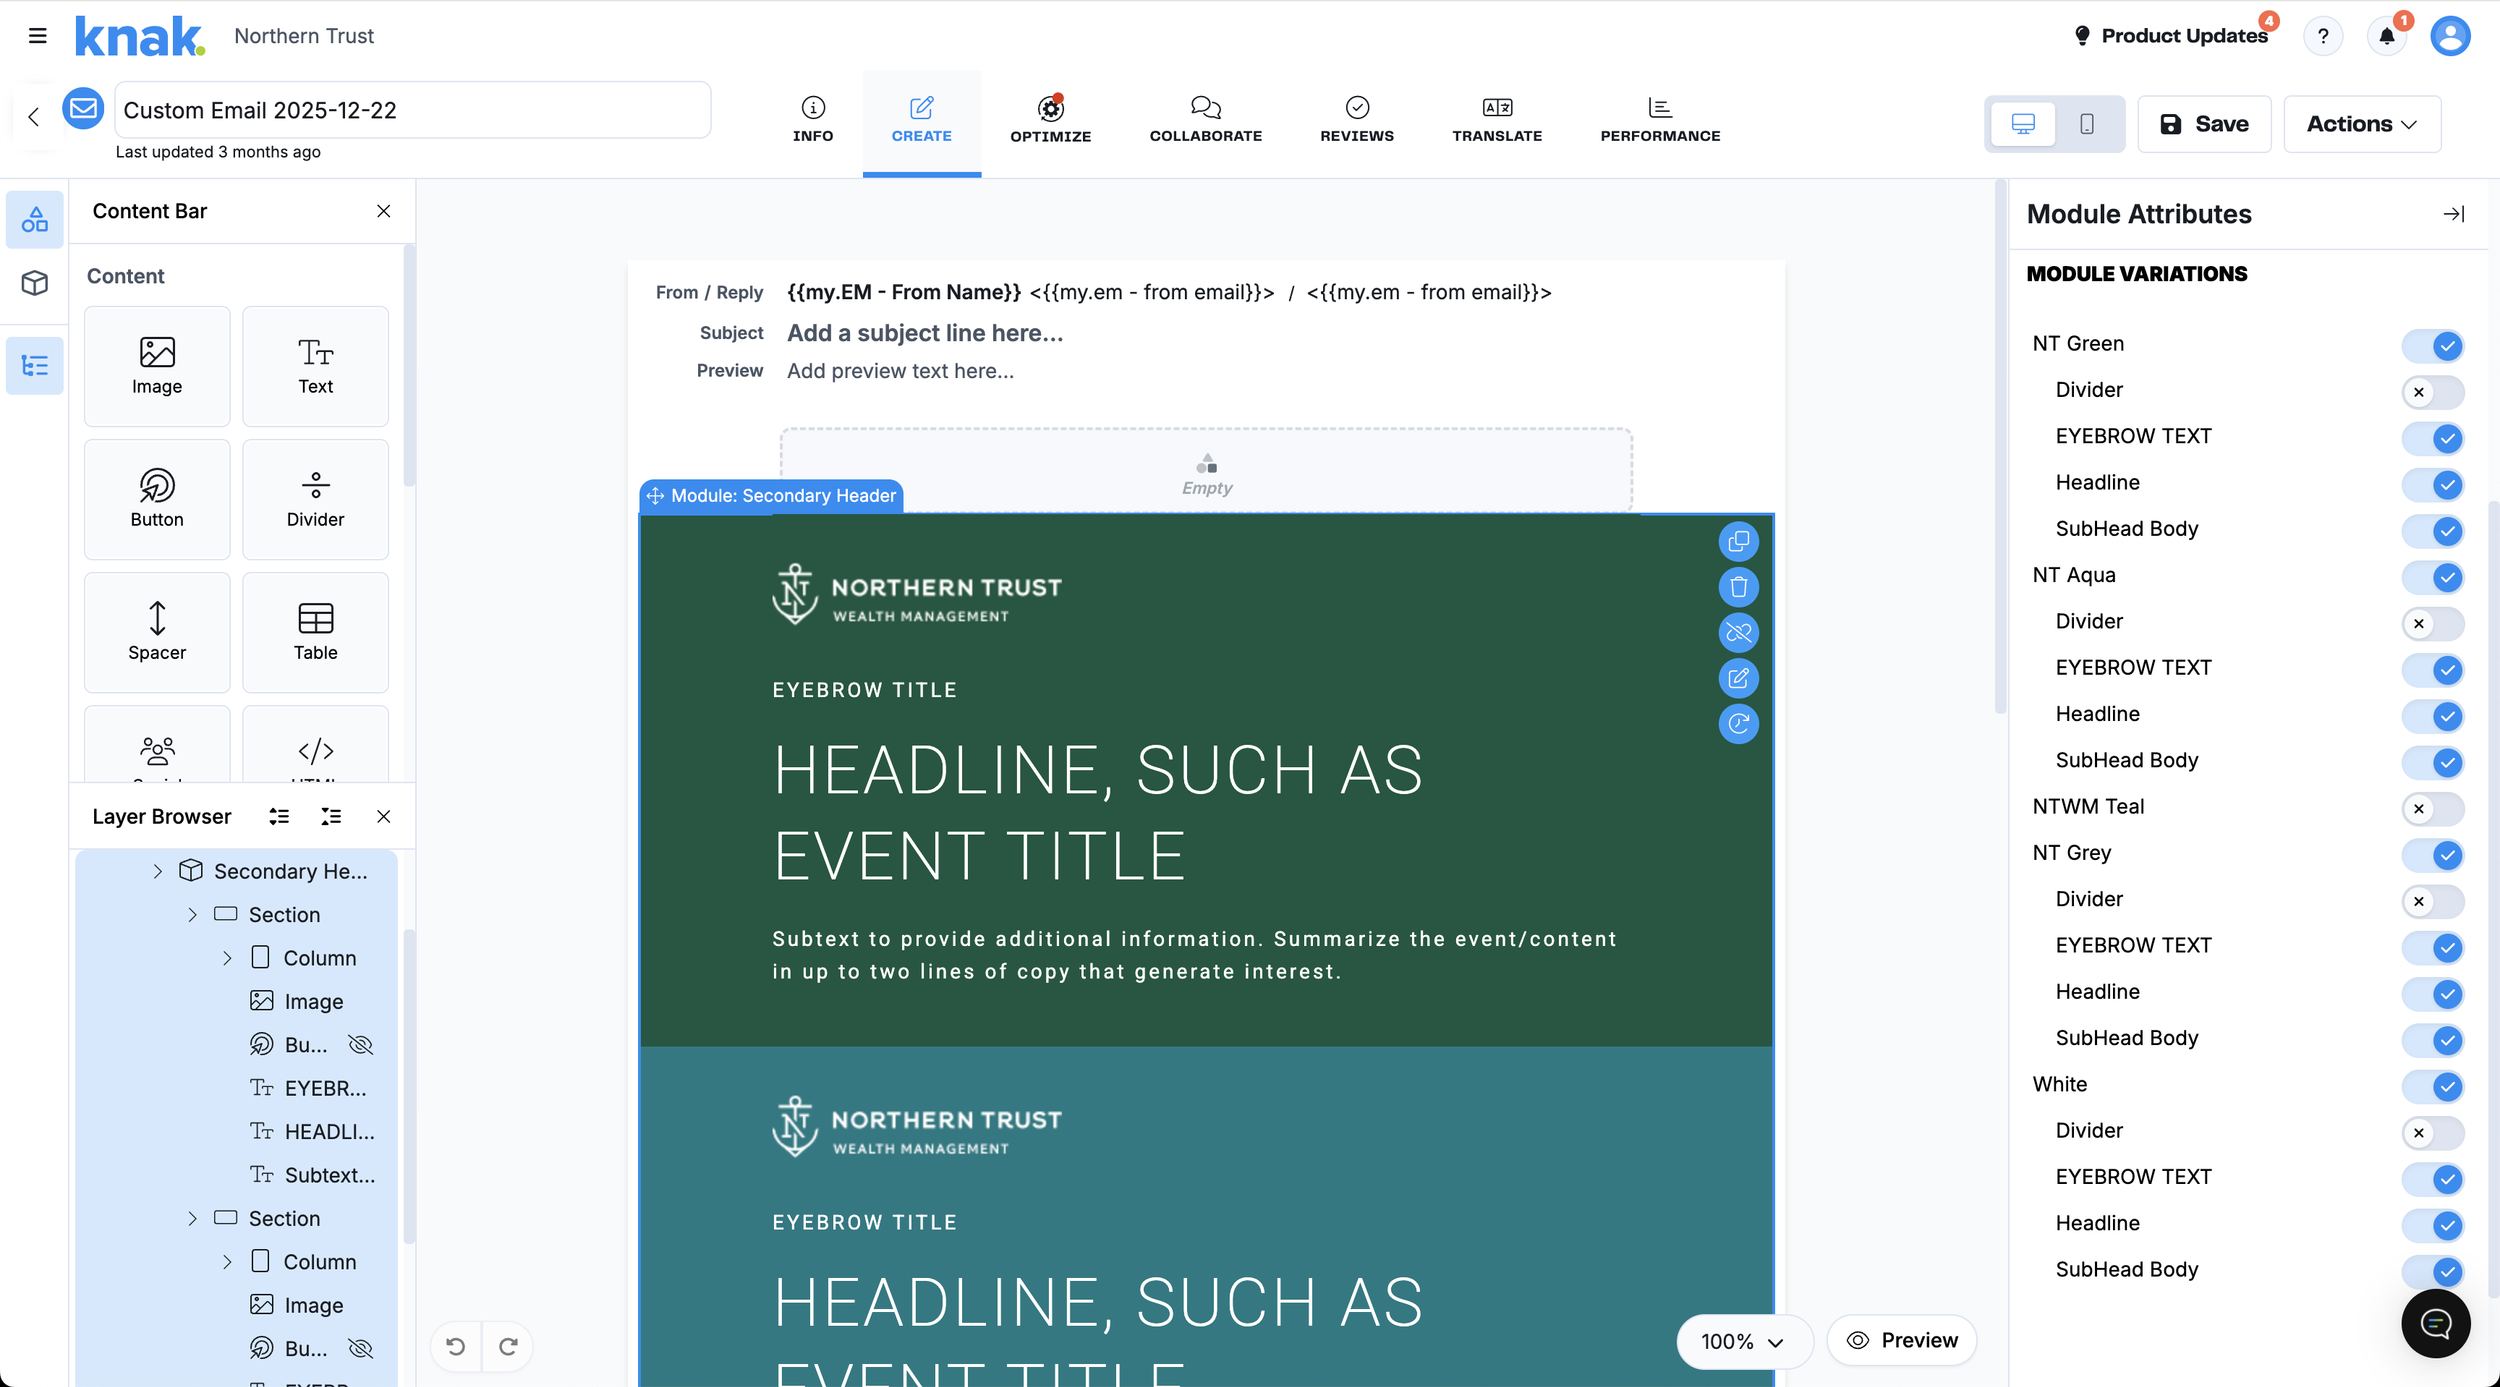Open the Preview button
Viewport: 2500px width, 1387px height.
click(x=1902, y=1340)
